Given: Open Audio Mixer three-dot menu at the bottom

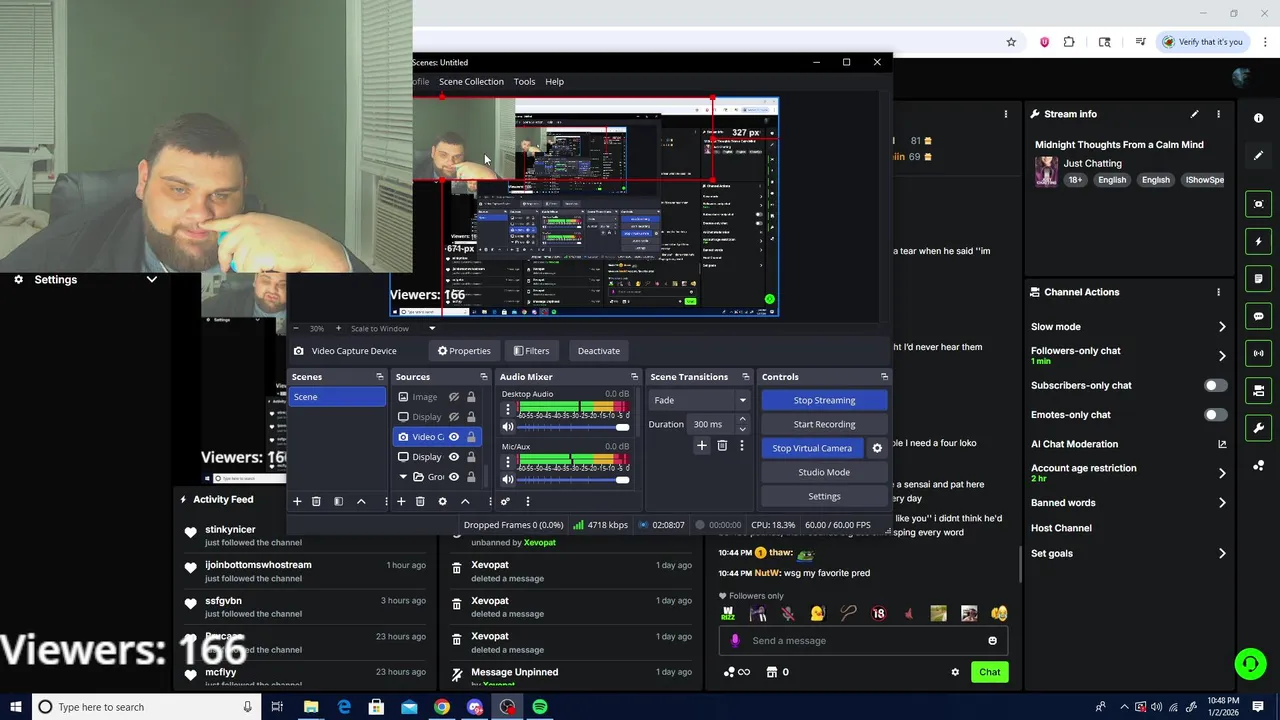Looking at the screenshot, I should click(527, 501).
